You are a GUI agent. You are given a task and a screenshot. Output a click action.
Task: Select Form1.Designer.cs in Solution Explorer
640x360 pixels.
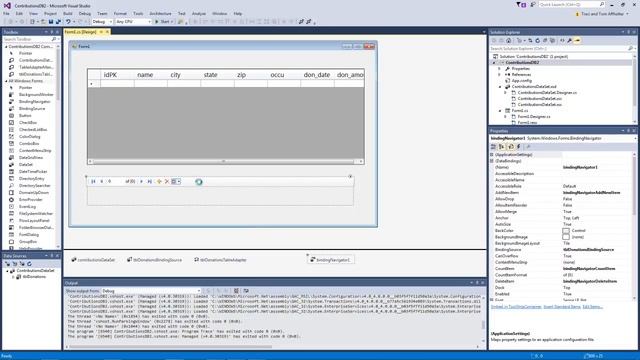tap(533, 117)
